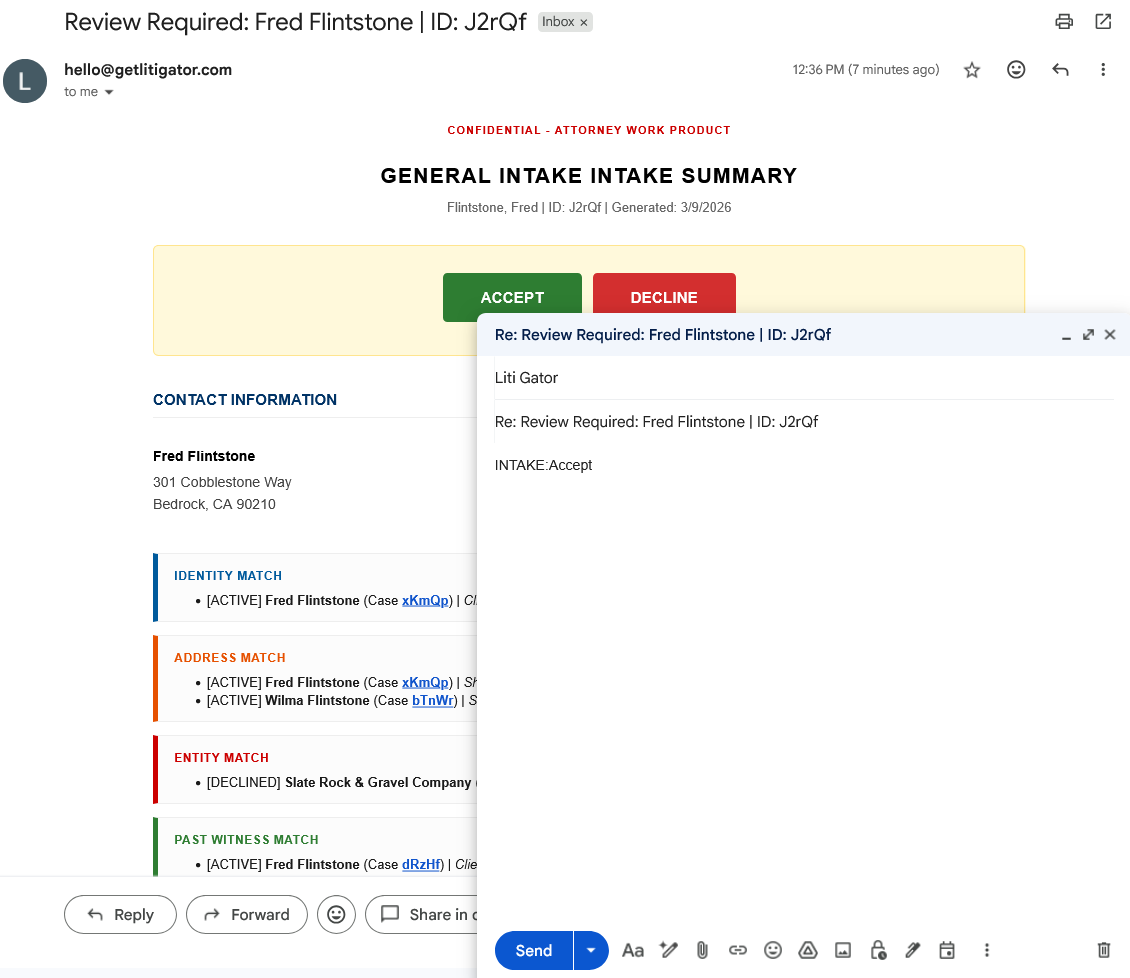Attach a file with the paperclip icon
This screenshot has height=978, width=1130.
pyautogui.click(x=702, y=950)
